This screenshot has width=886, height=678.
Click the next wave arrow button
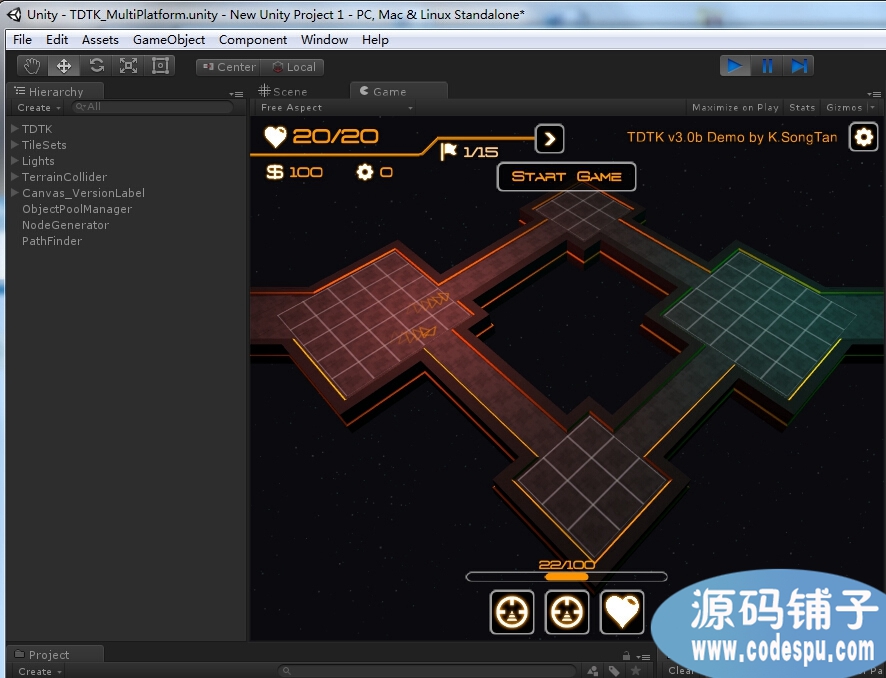pyautogui.click(x=549, y=138)
